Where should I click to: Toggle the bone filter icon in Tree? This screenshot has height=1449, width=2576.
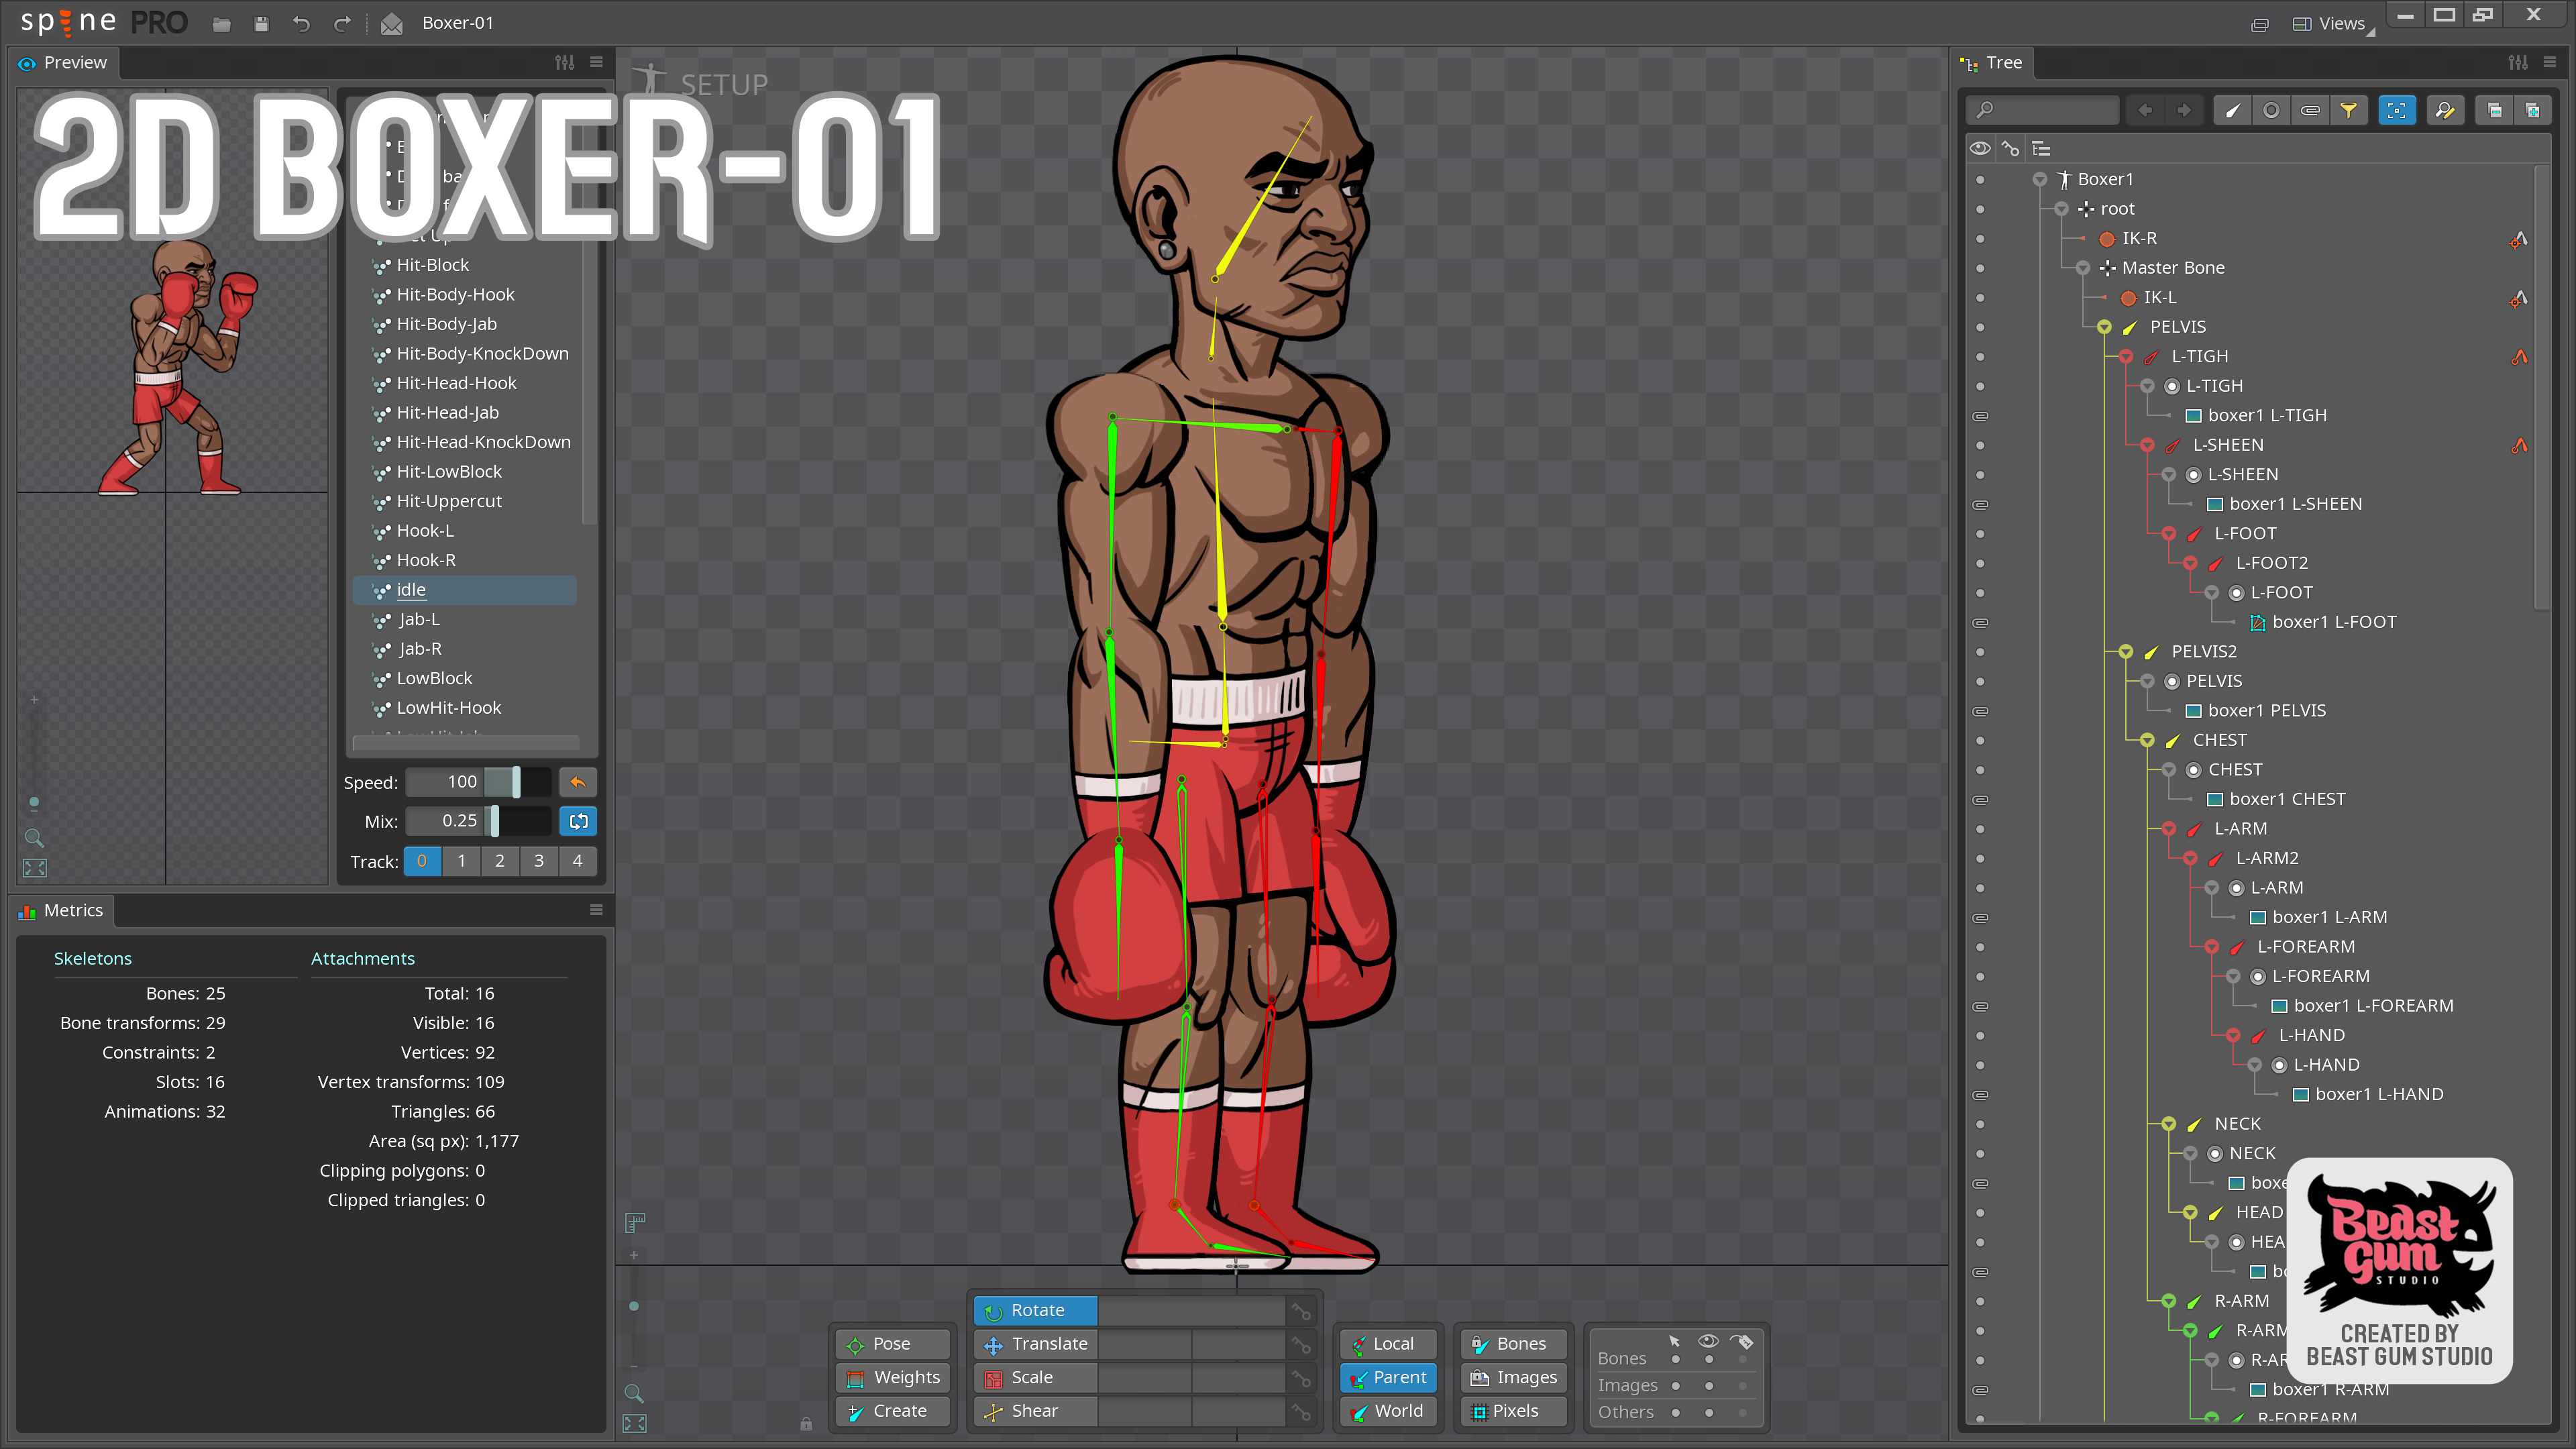2232,110
